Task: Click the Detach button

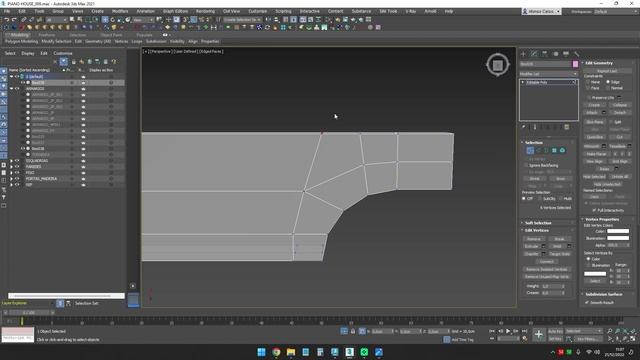Action: 620,112
